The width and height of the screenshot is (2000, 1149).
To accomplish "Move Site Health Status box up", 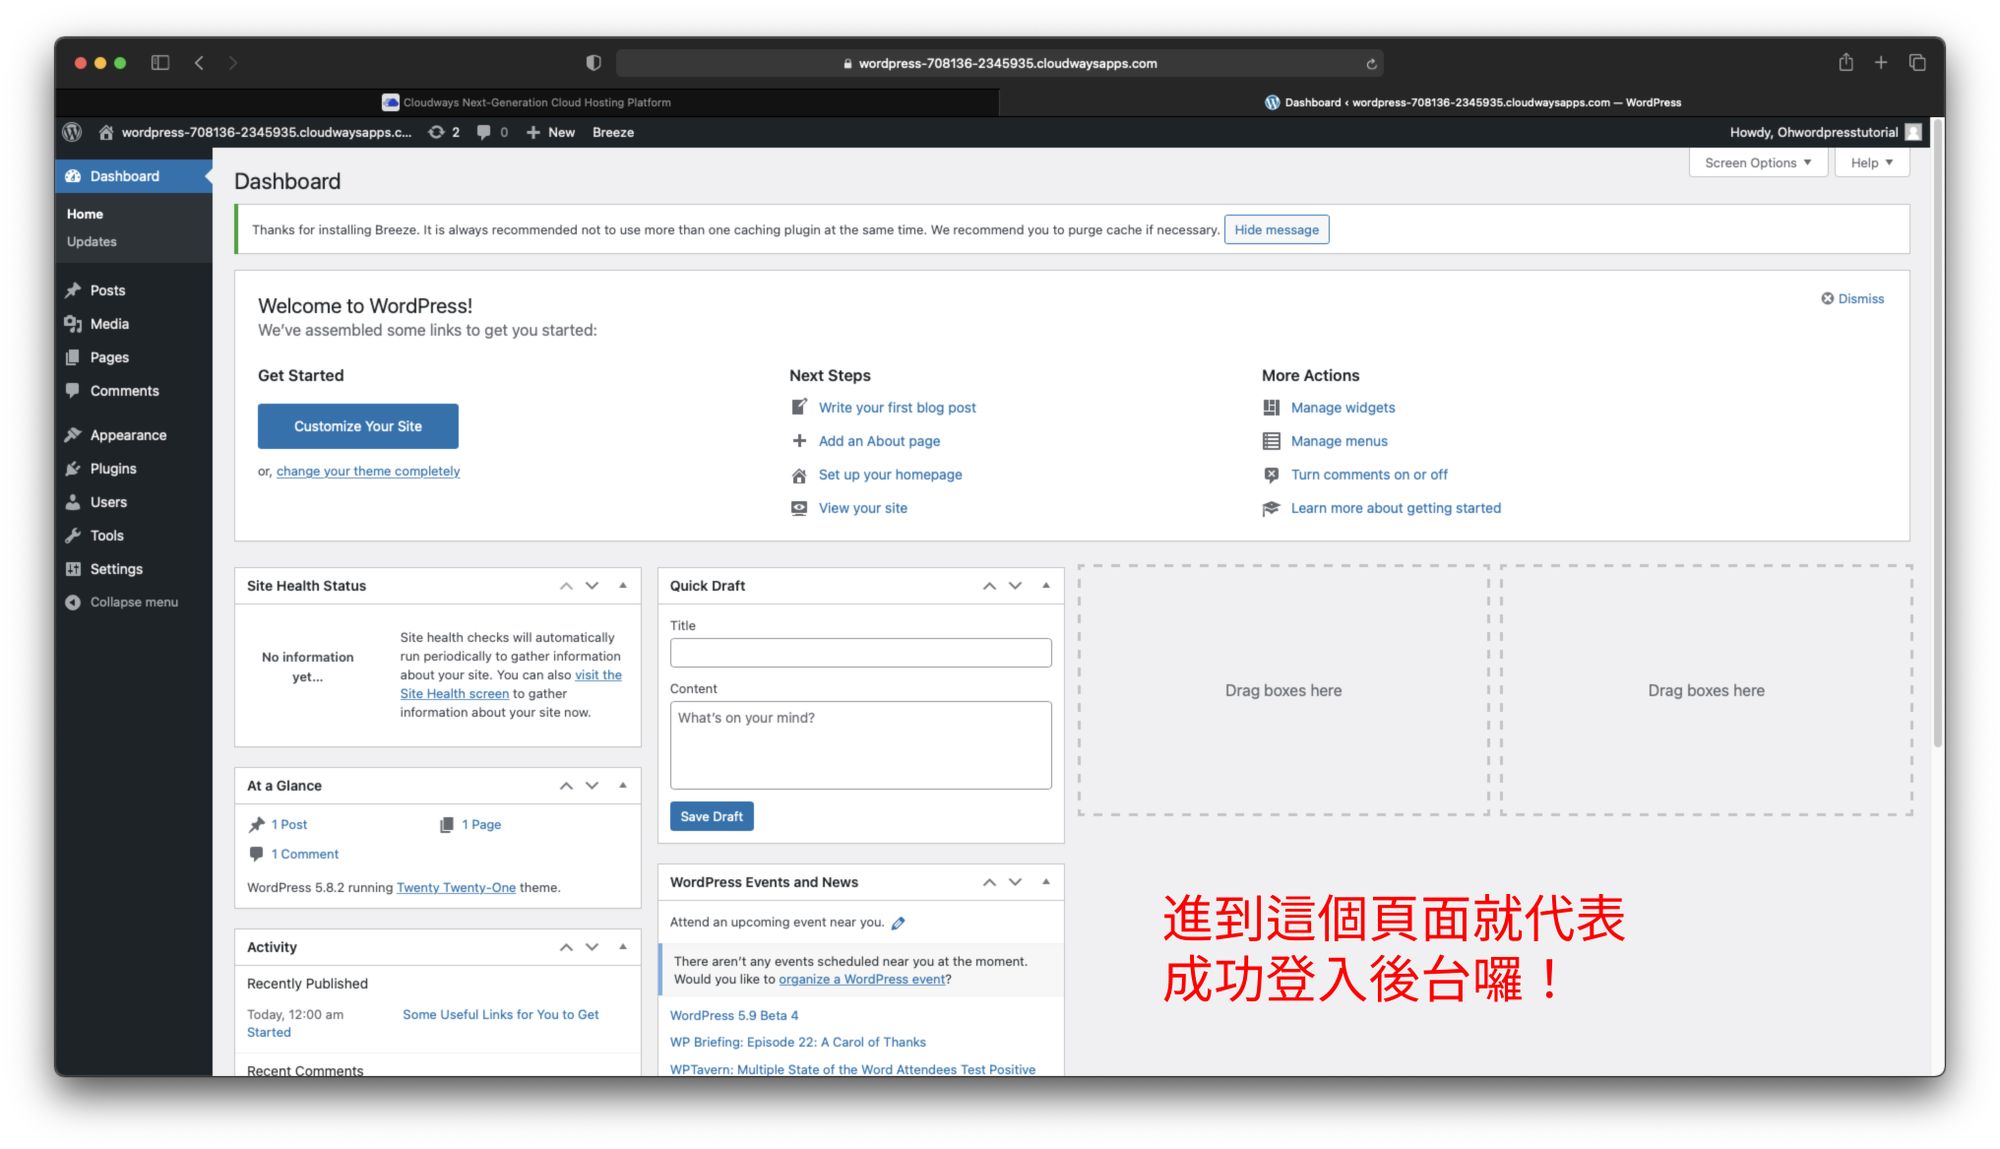I will pos(566,586).
